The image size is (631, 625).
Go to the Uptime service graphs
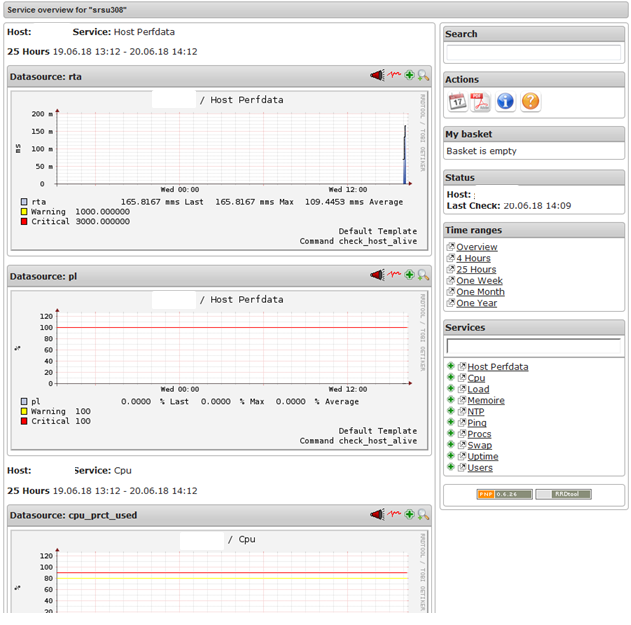pos(482,456)
